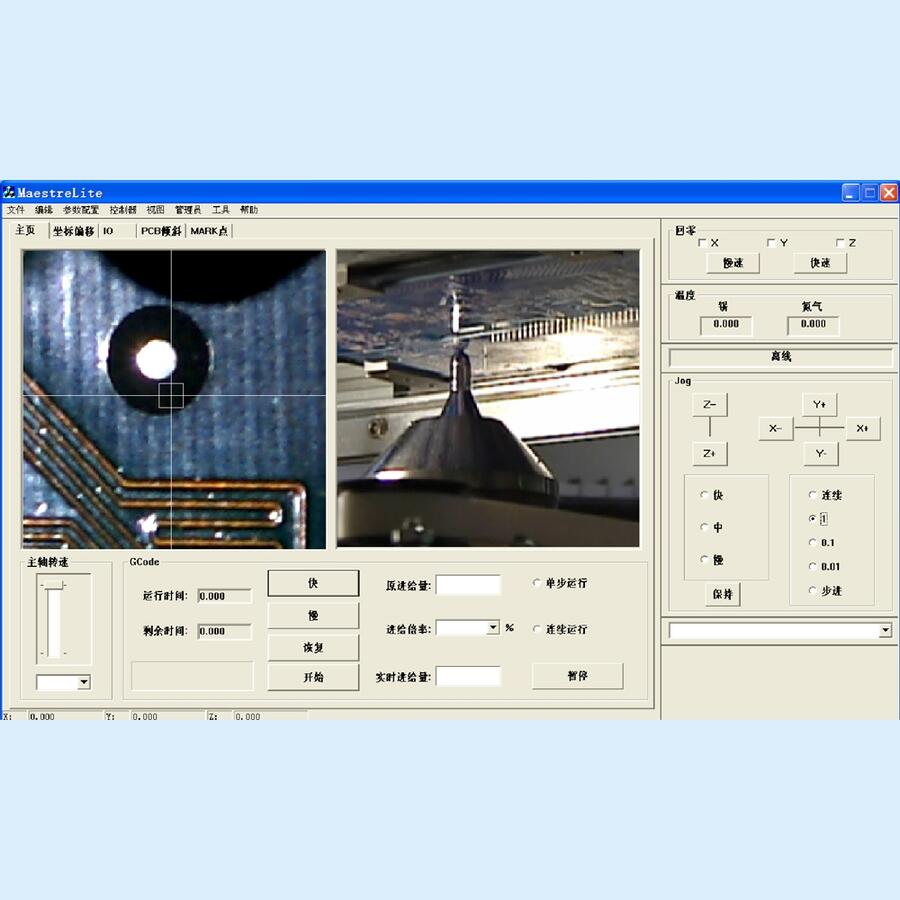Click the 开始 button in the GCode panel
Image resolution: width=900 pixels, height=900 pixels.
[313, 677]
